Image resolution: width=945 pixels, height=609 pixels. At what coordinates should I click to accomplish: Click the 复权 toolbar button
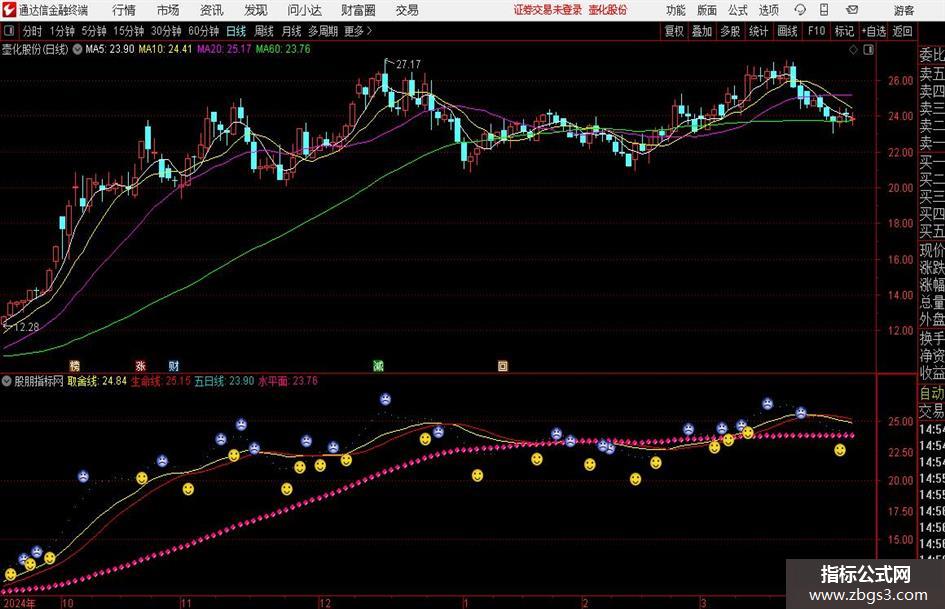coord(674,31)
